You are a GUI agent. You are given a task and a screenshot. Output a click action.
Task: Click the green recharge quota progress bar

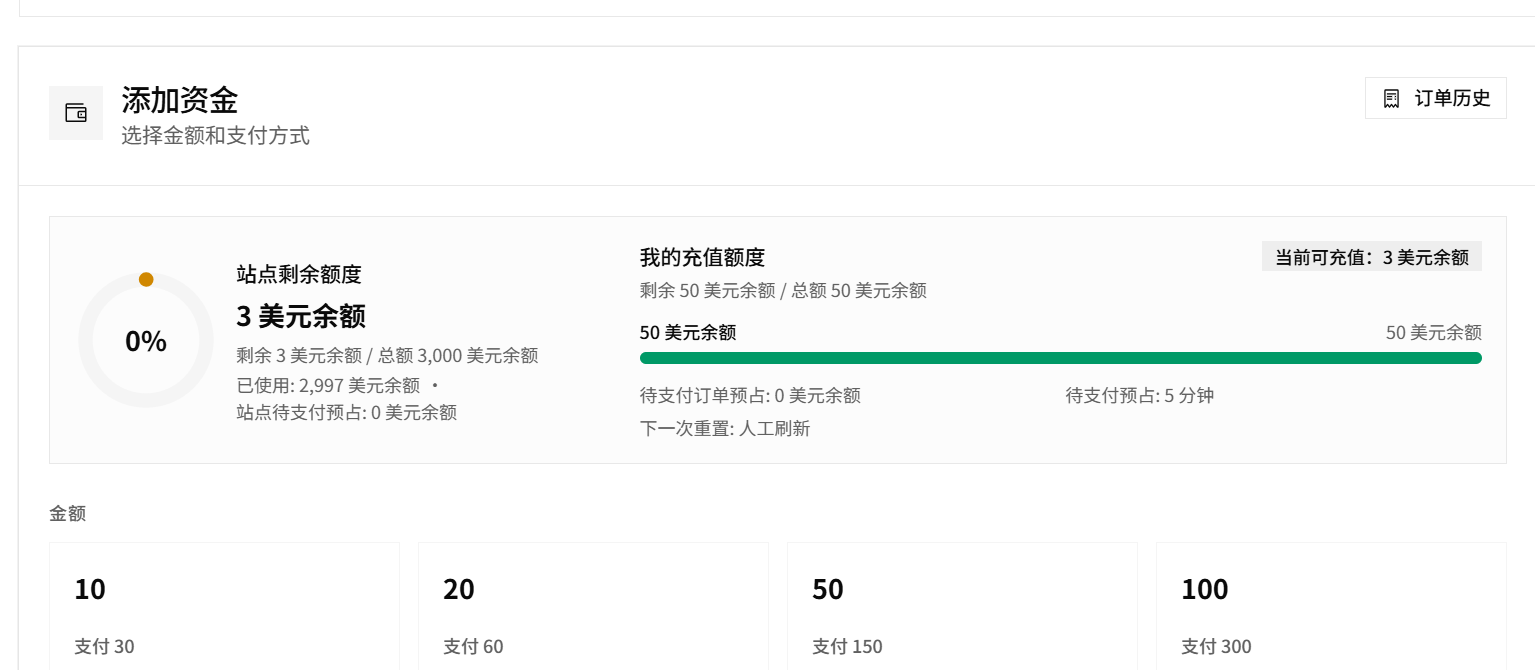[x=1060, y=358]
